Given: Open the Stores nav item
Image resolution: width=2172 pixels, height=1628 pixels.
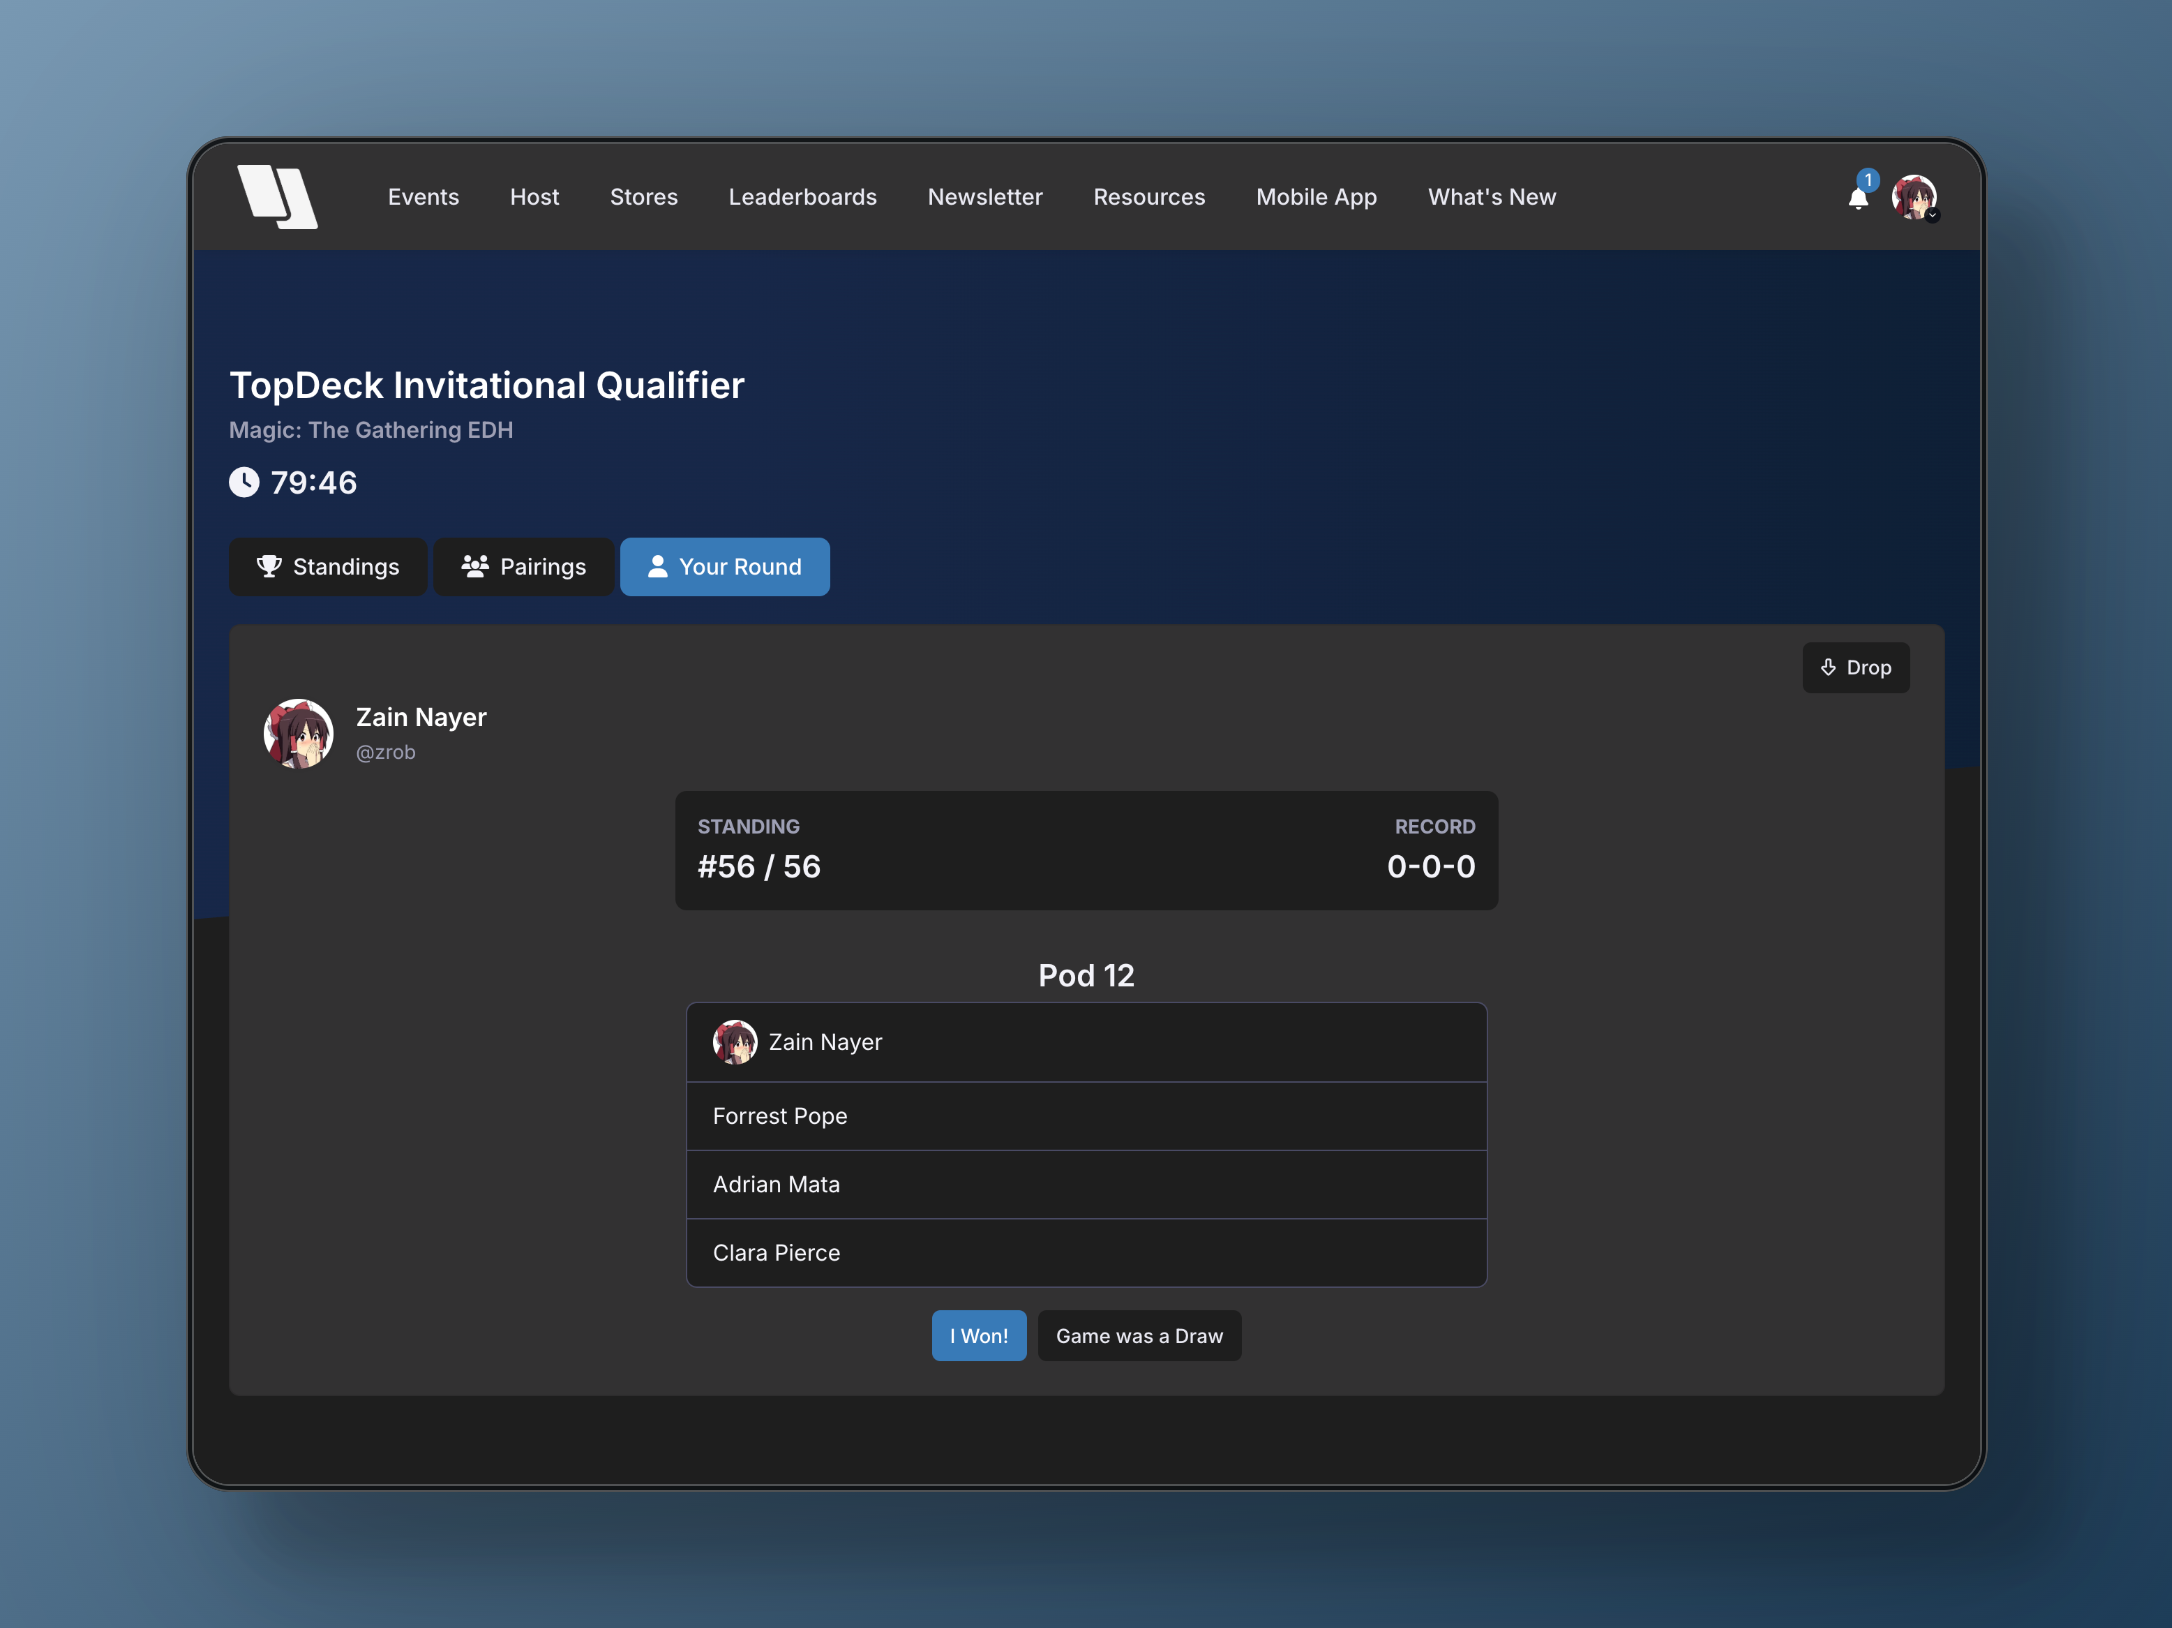Looking at the screenshot, I should (643, 197).
